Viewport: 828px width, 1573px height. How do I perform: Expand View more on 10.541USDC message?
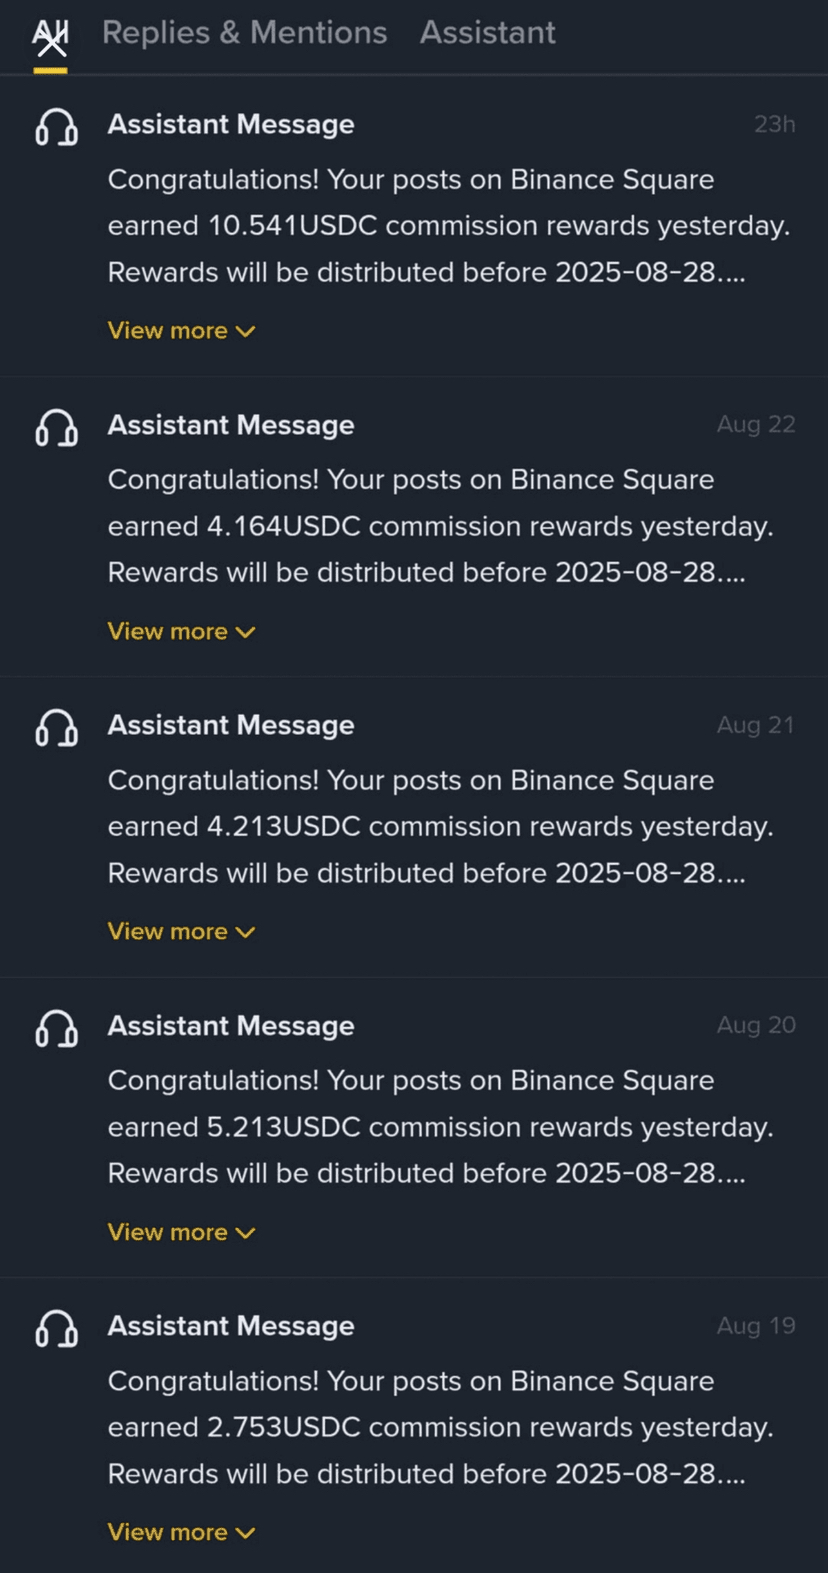181,331
